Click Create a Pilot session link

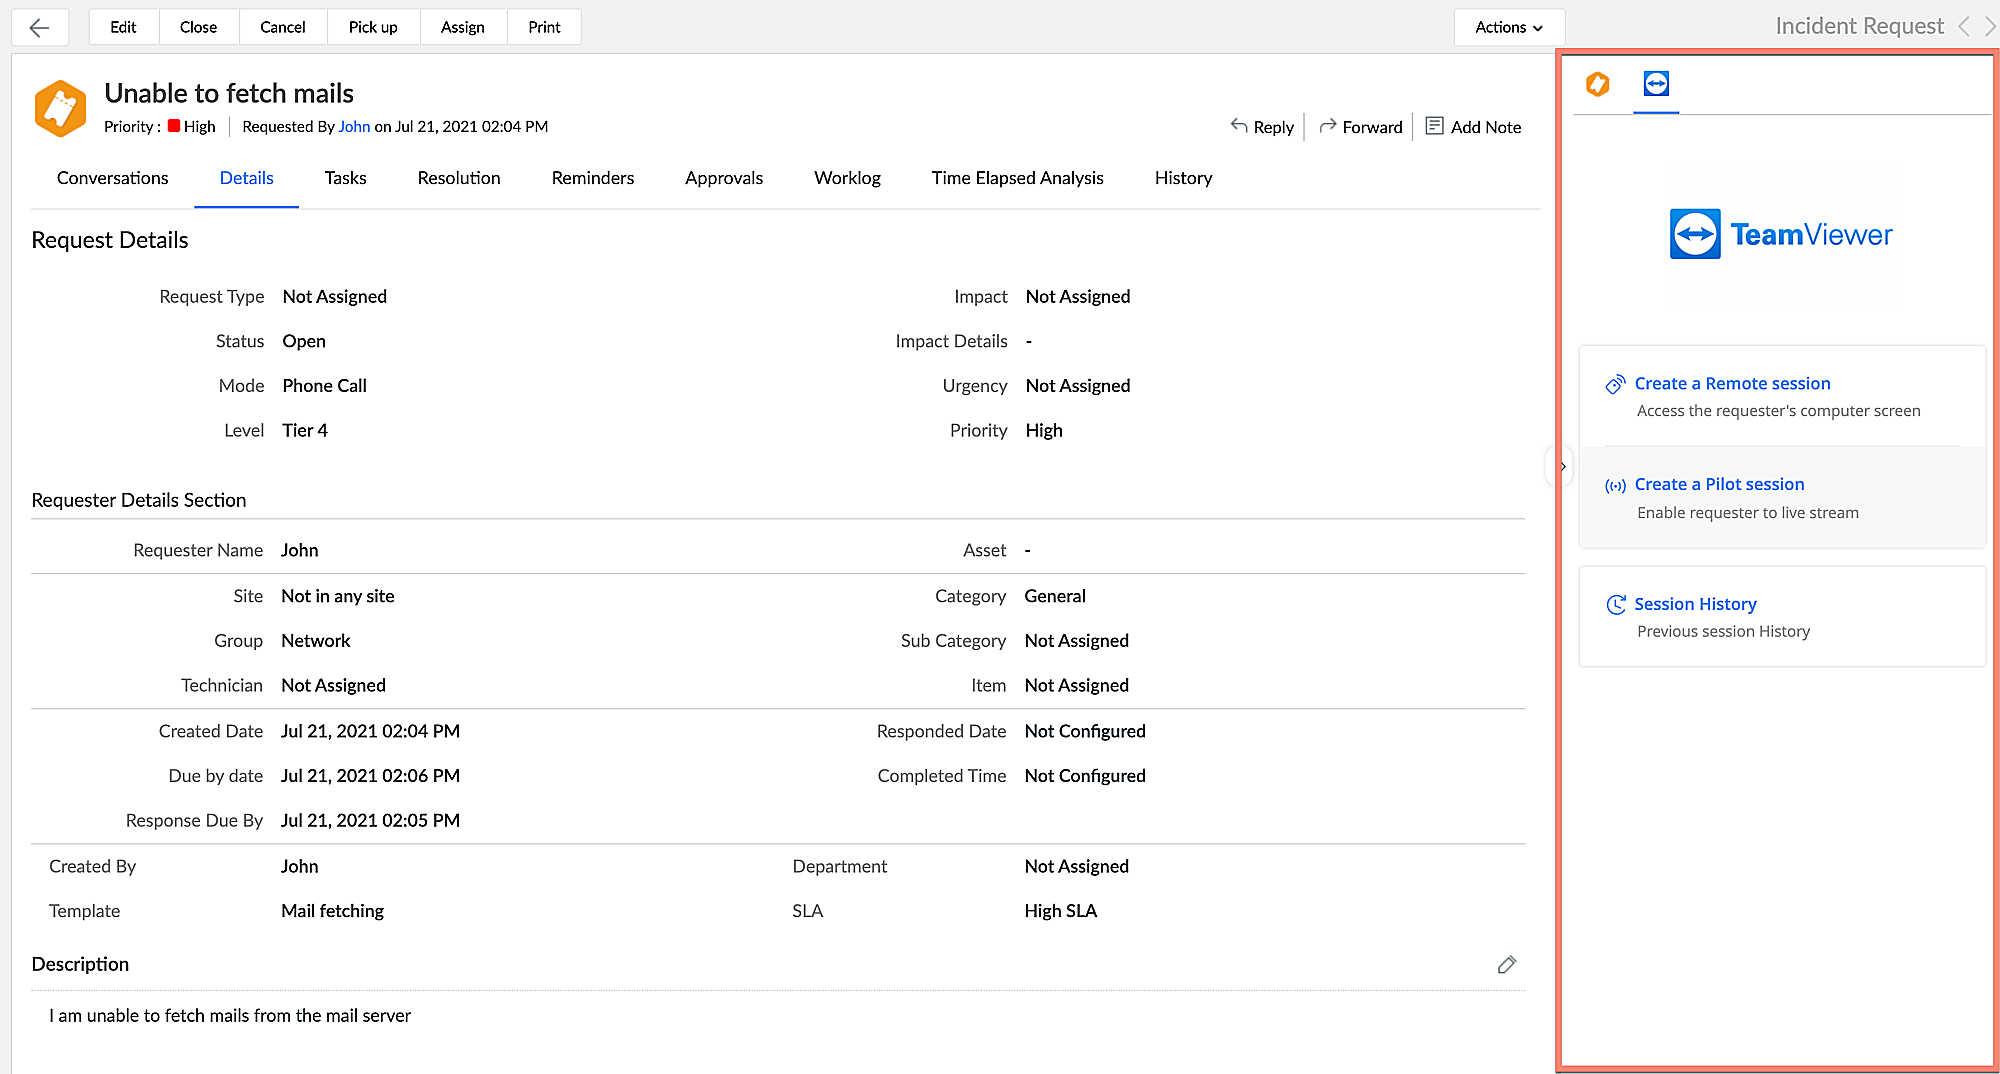coord(1719,485)
